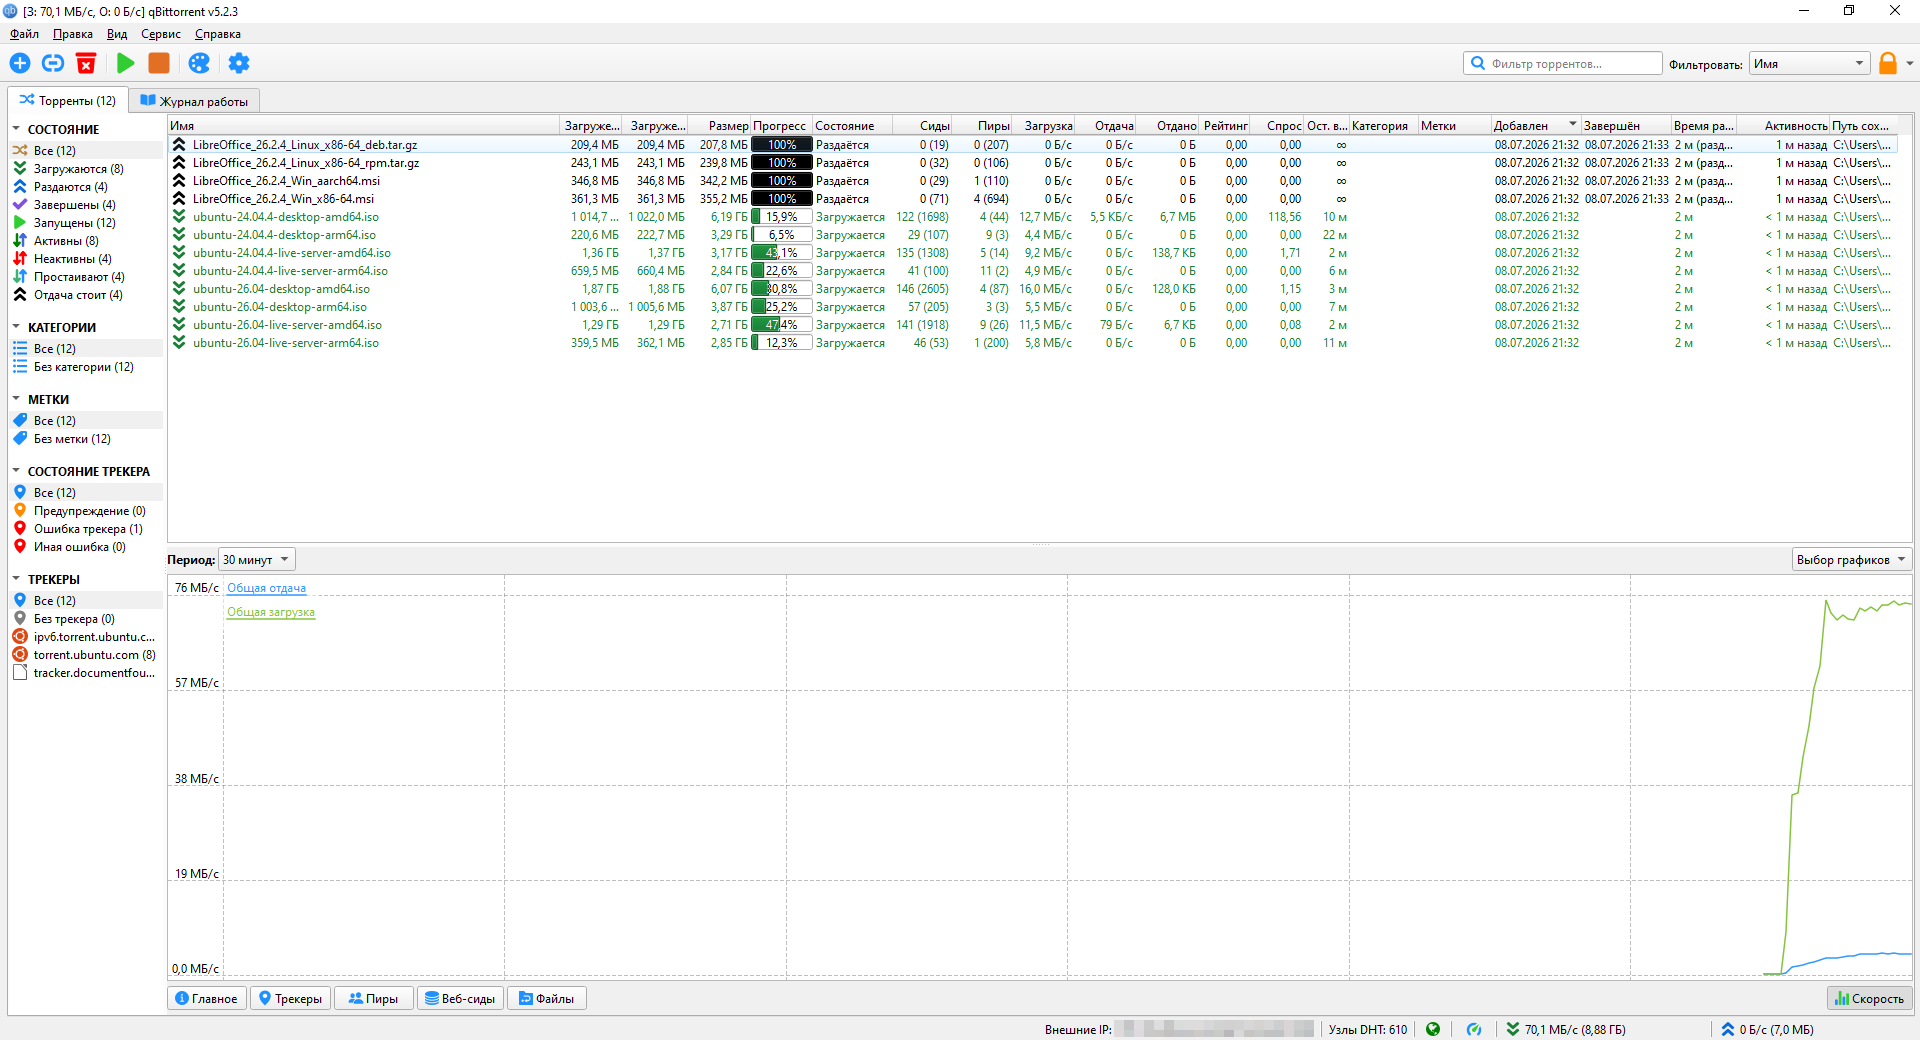
Task: Open the dropdown arrow next to lock icon
Action: coord(1909,63)
